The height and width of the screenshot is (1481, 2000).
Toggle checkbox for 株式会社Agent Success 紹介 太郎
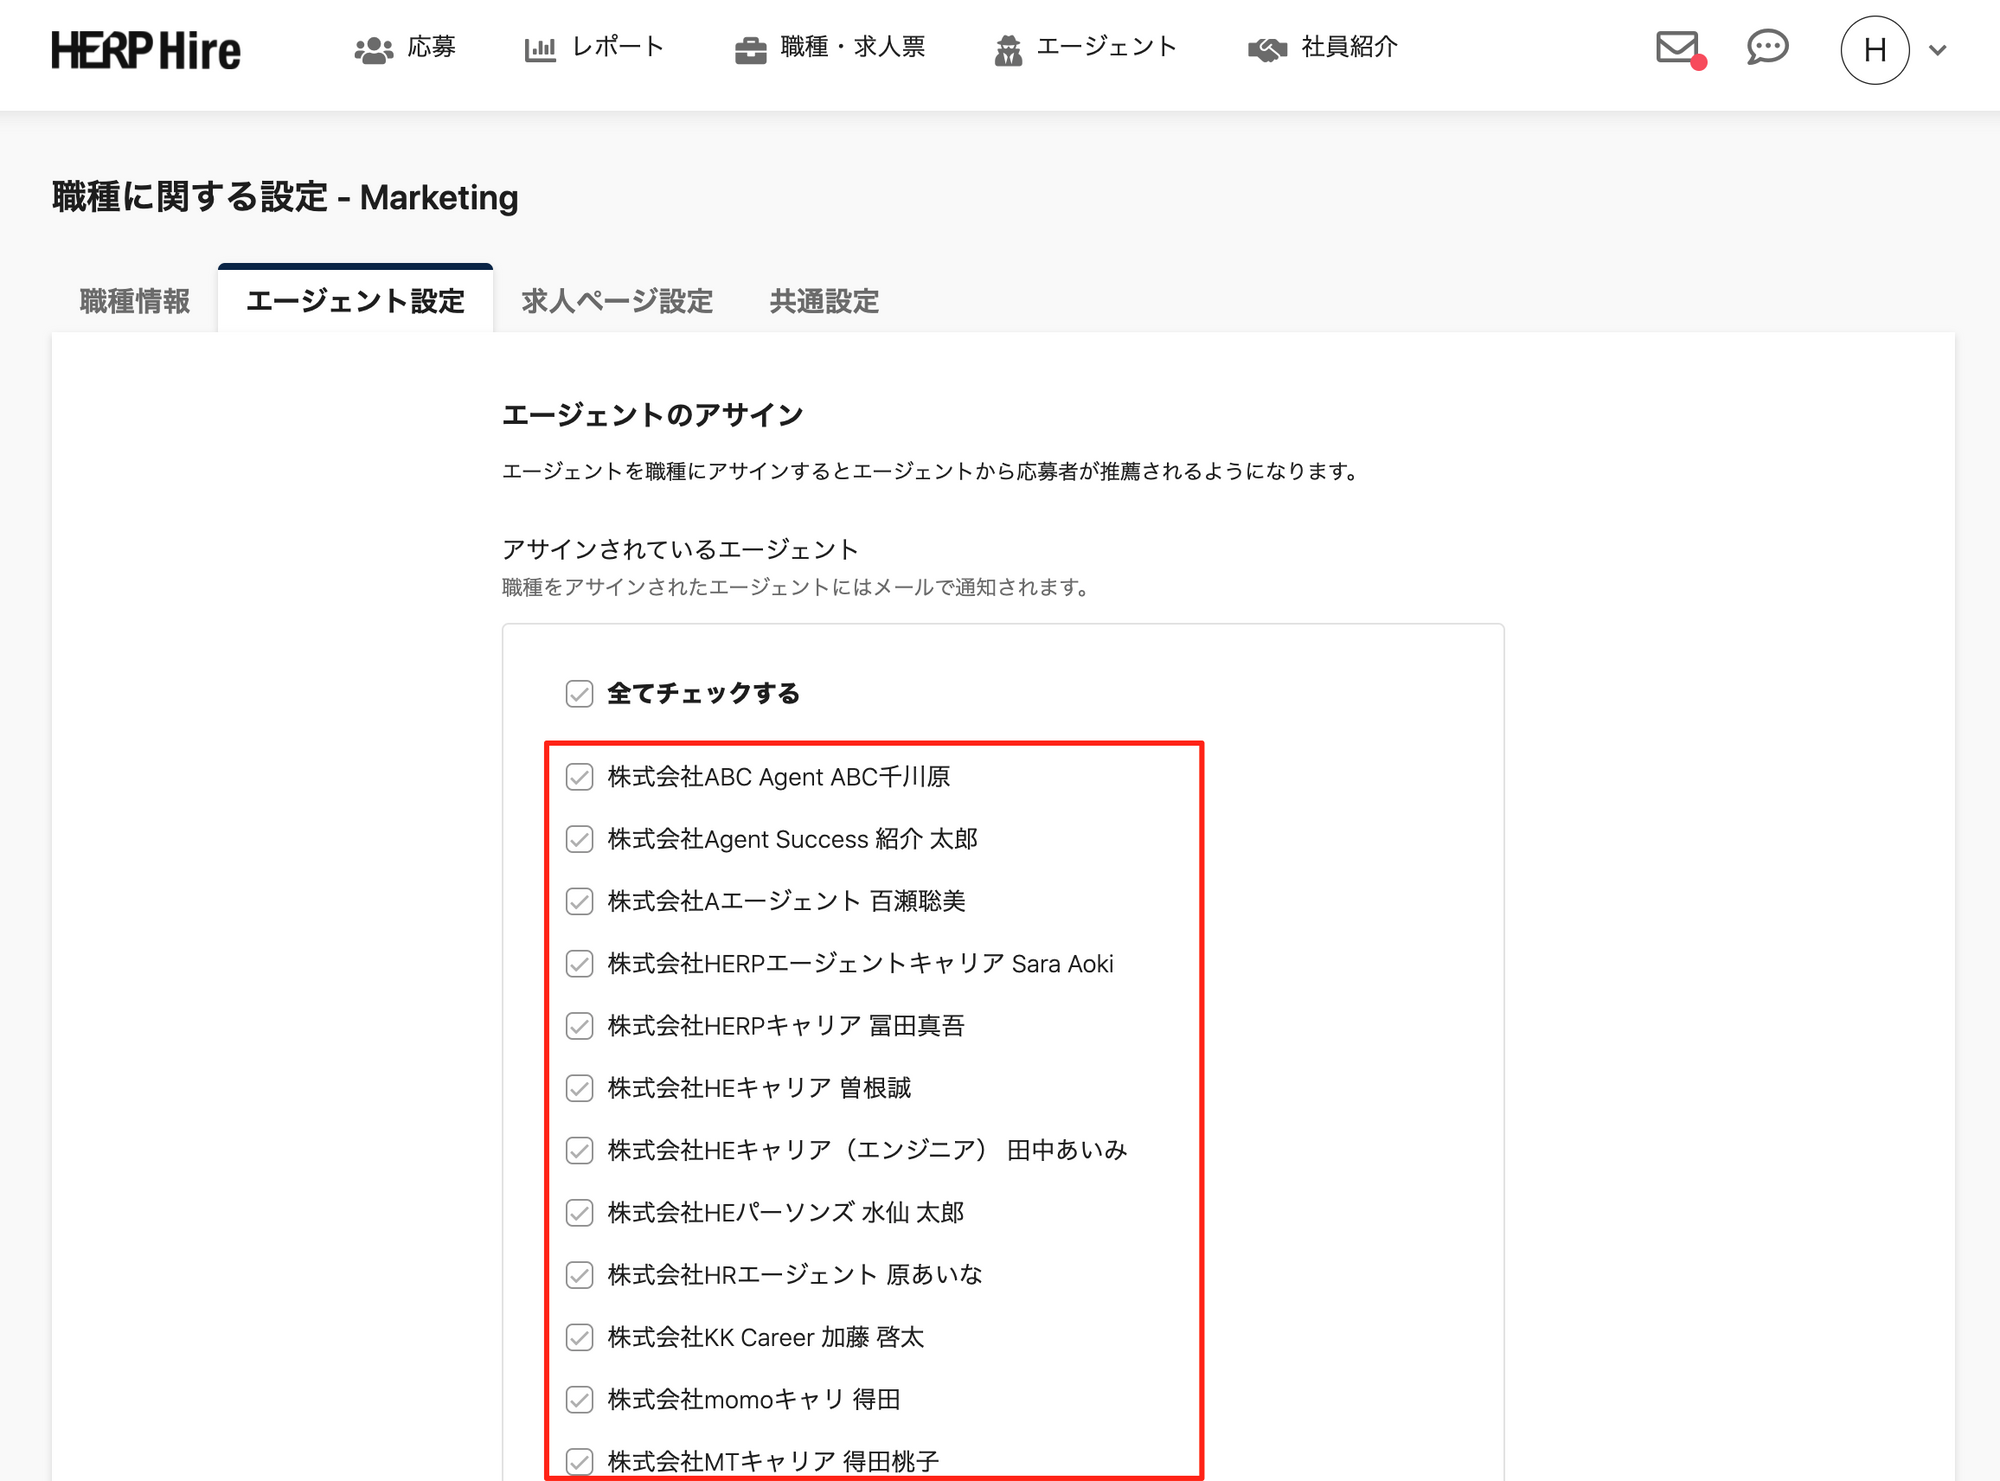pos(580,839)
